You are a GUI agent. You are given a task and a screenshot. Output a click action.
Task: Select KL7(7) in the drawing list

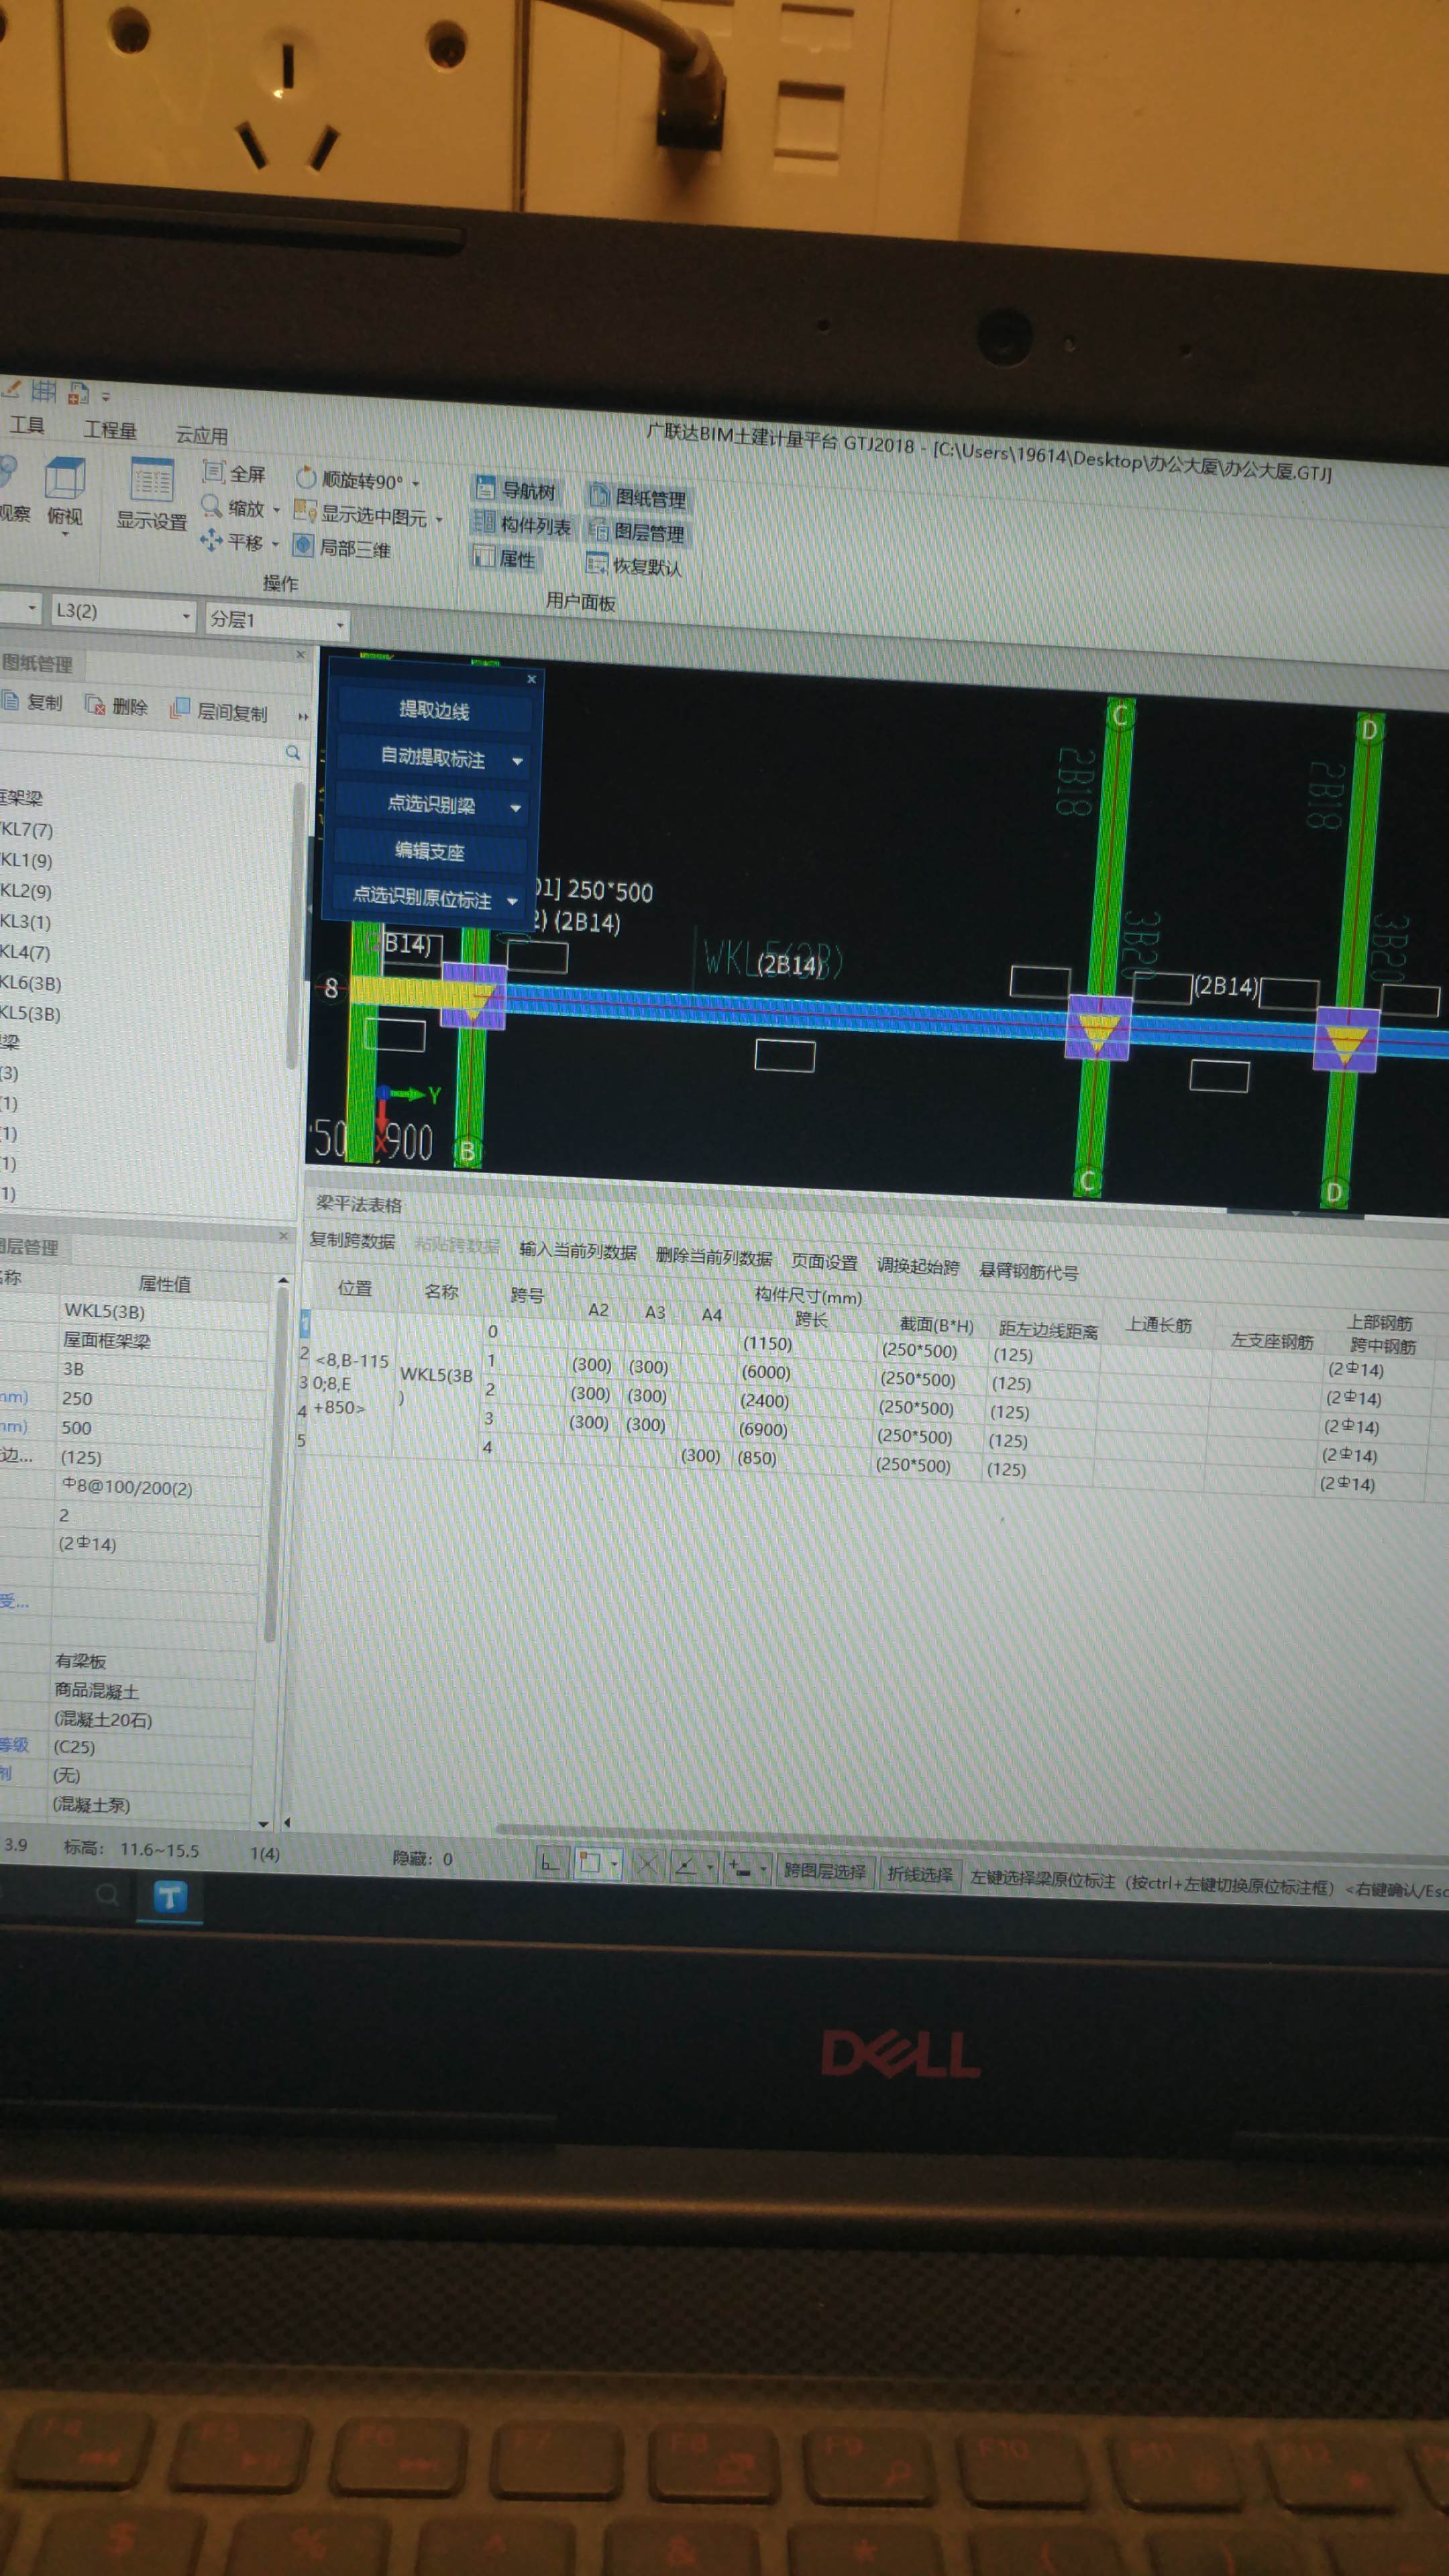point(26,829)
